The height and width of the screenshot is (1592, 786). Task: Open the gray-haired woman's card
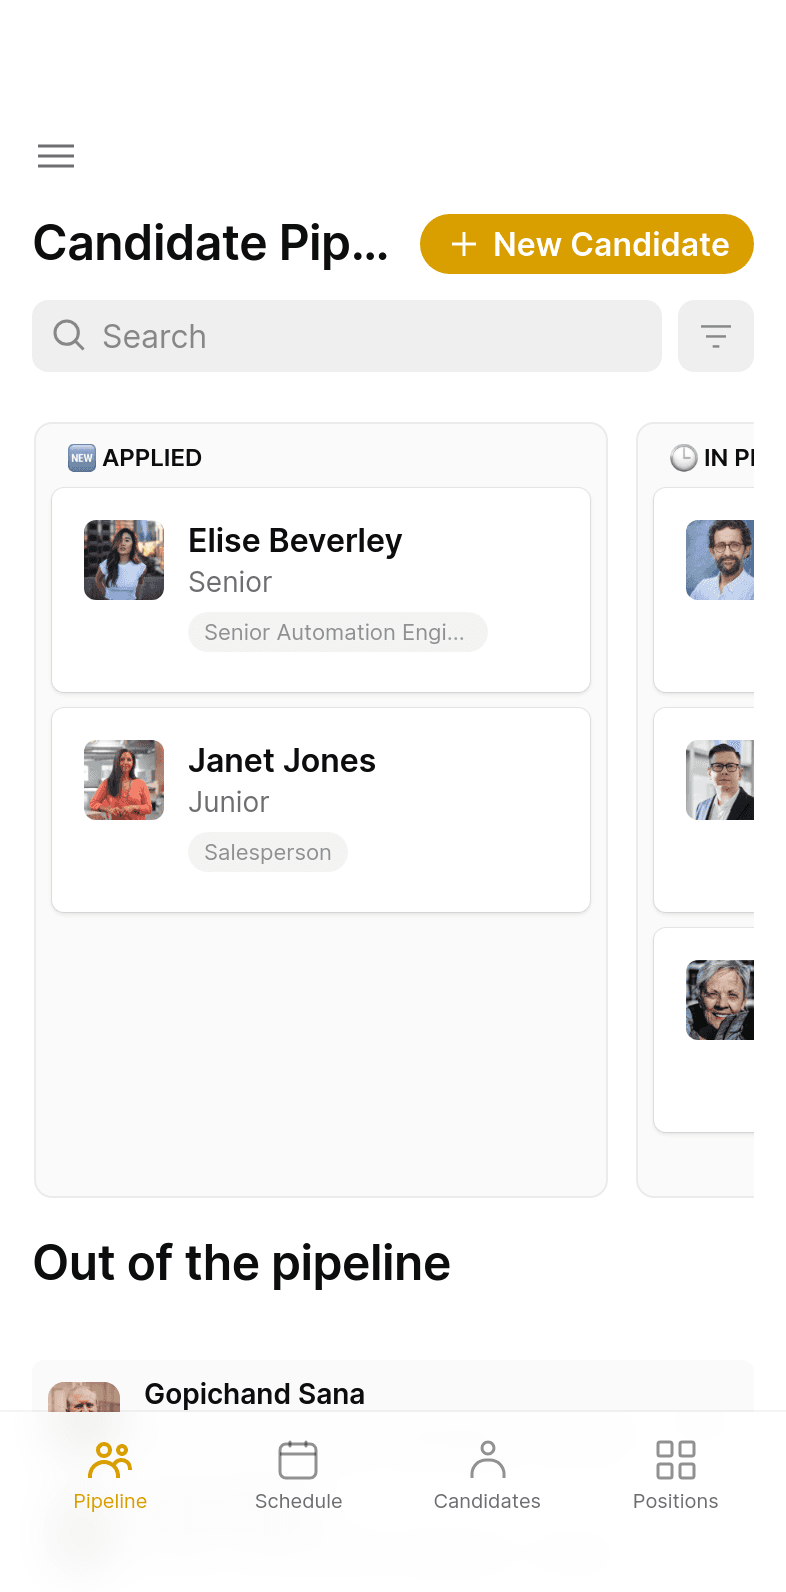coord(704,1030)
